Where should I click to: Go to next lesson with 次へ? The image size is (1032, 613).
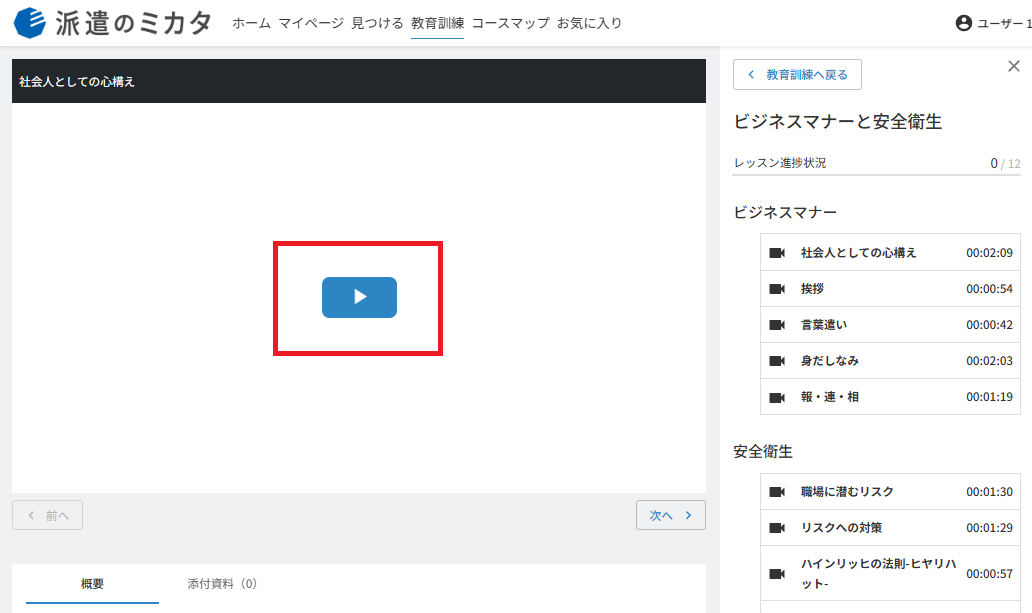pos(671,515)
